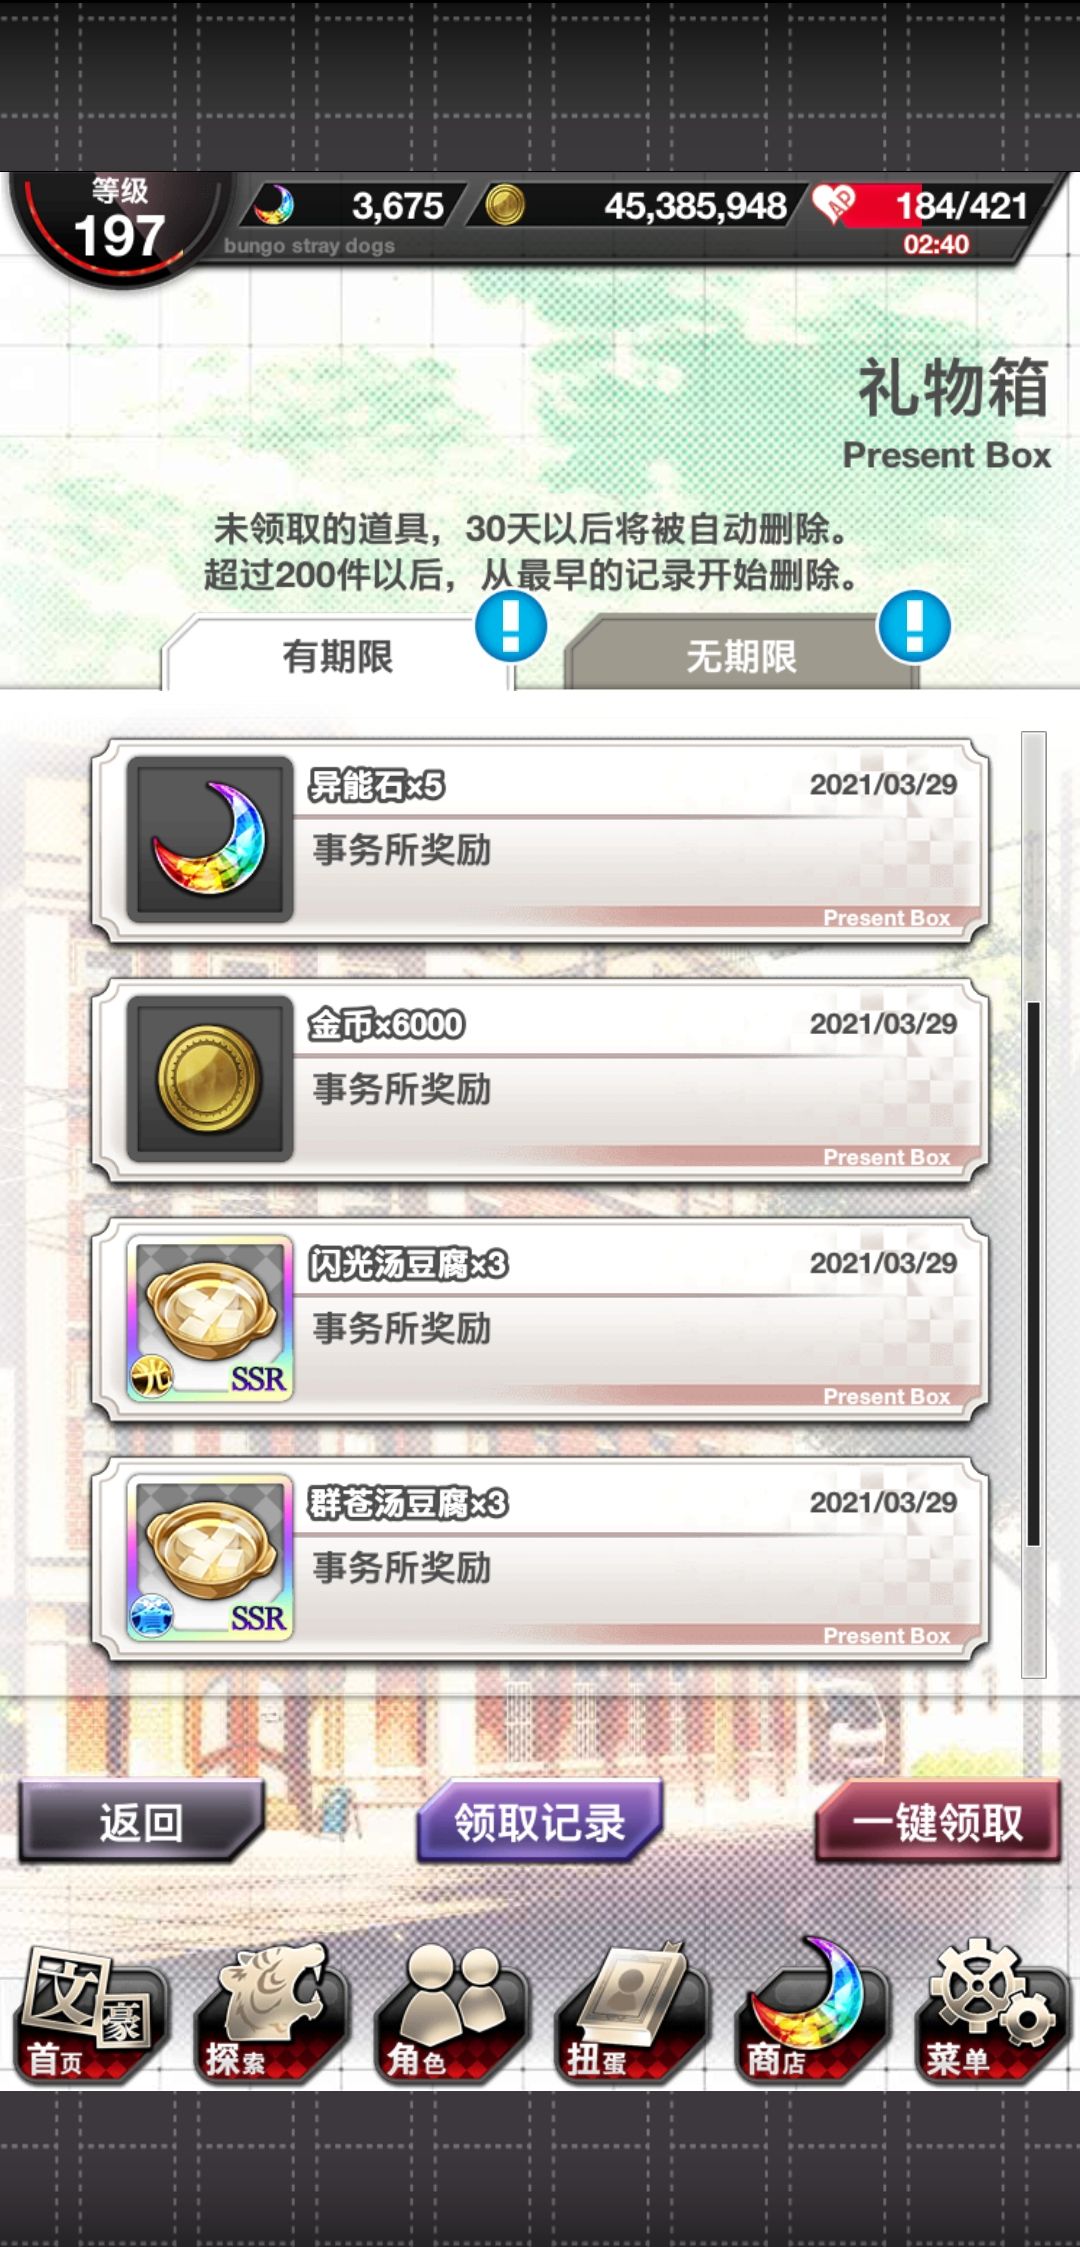This screenshot has height=2247, width=1080.
Task: Open the 菜单 gear menu icon
Action: click(x=990, y=2014)
